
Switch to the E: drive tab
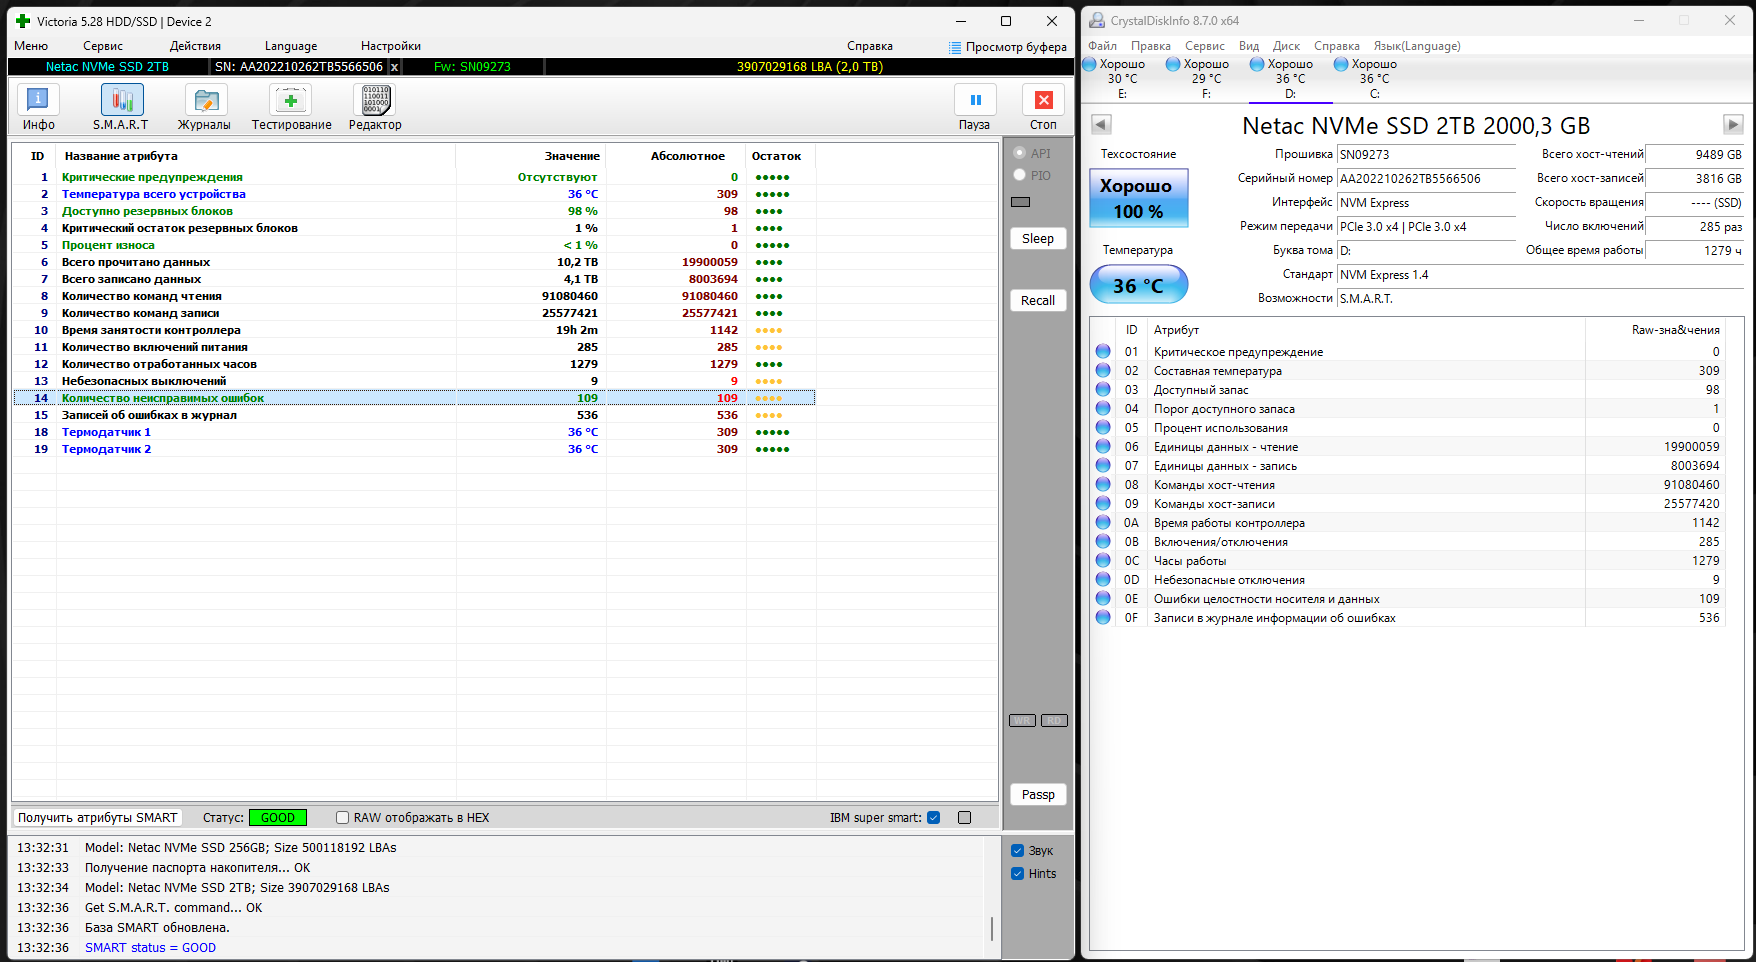[1123, 78]
